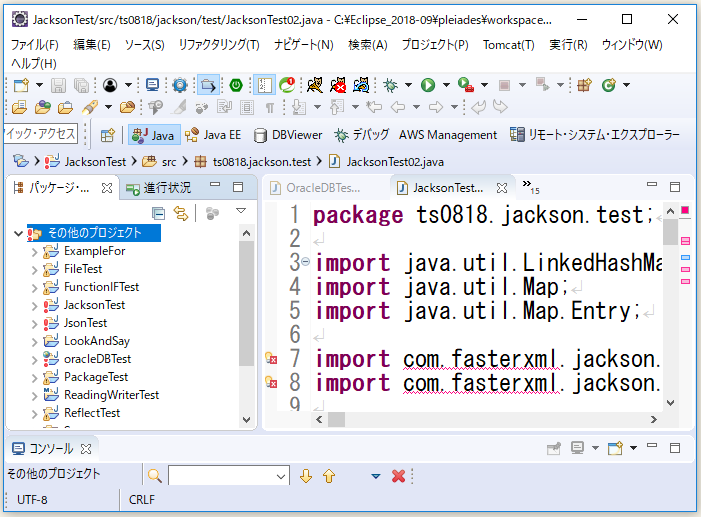This screenshot has height=517, width=701.
Task: Click the editor horizontal scrollbar thumb
Action: tap(336, 420)
